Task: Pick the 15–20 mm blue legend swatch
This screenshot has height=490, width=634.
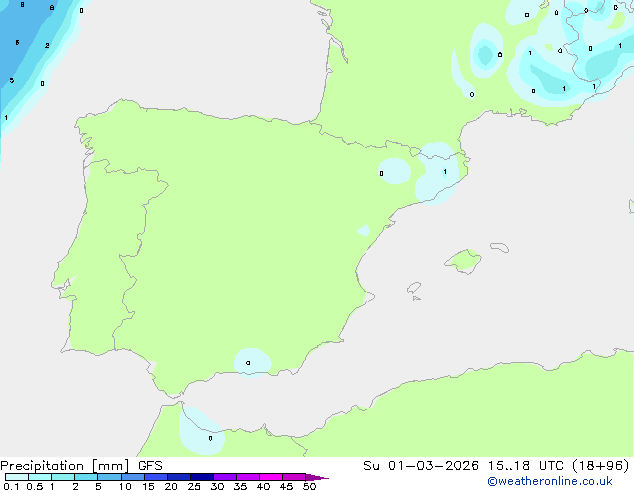Action: tap(156, 477)
